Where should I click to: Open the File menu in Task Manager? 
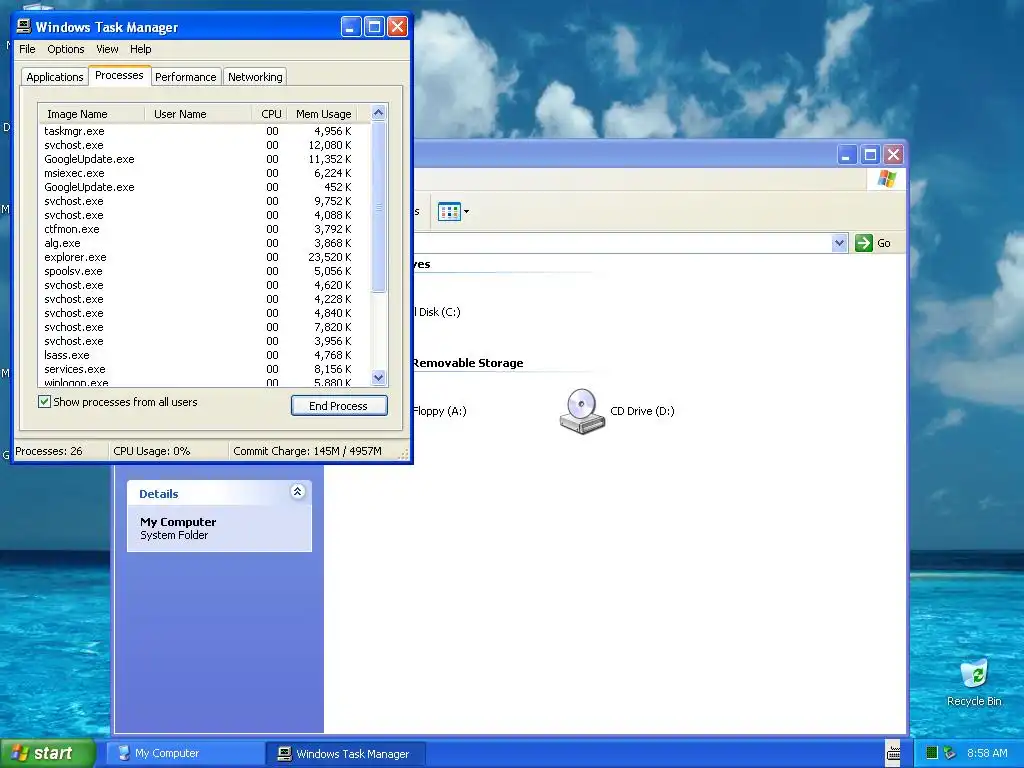click(x=27, y=49)
